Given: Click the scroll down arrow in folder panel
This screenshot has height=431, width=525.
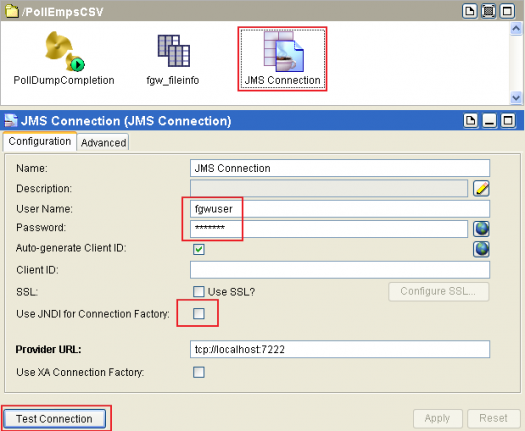Looking at the screenshot, I should [x=516, y=98].
